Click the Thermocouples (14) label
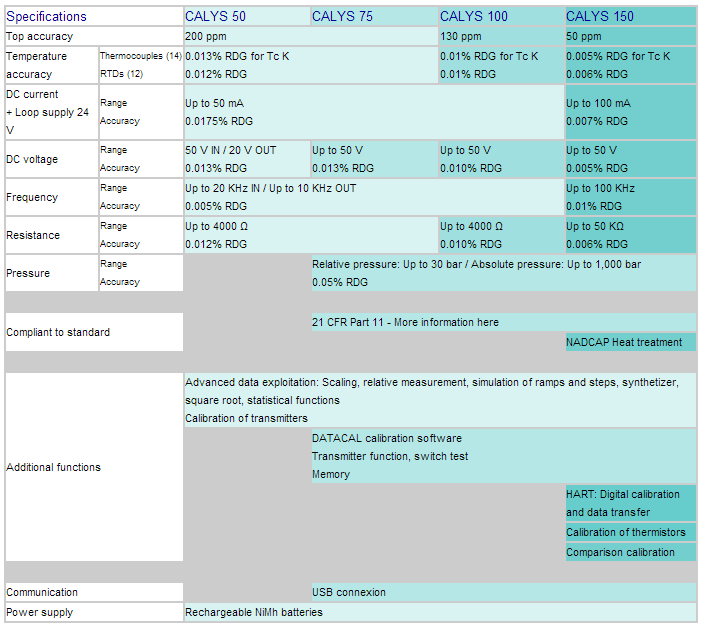The image size is (707, 629). pyautogui.click(x=140, y=56)
